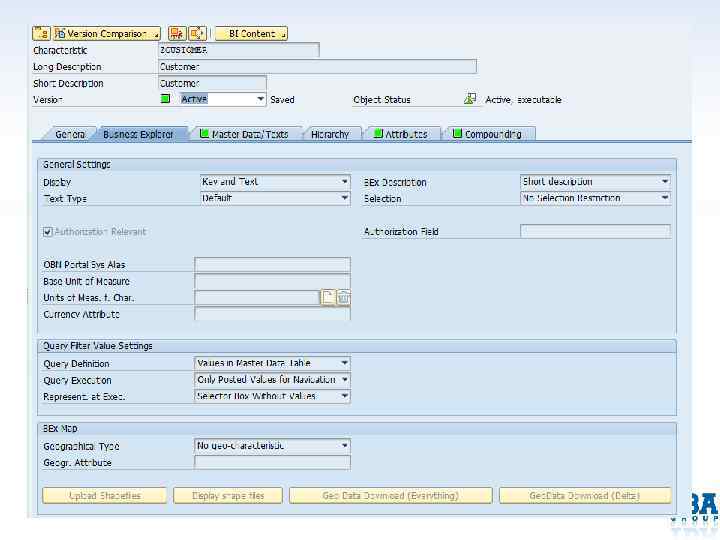Viewport: 720px width, 540px height.
Task: Click the OBN Portal Sys Alias input field
Action: [272, 264]
